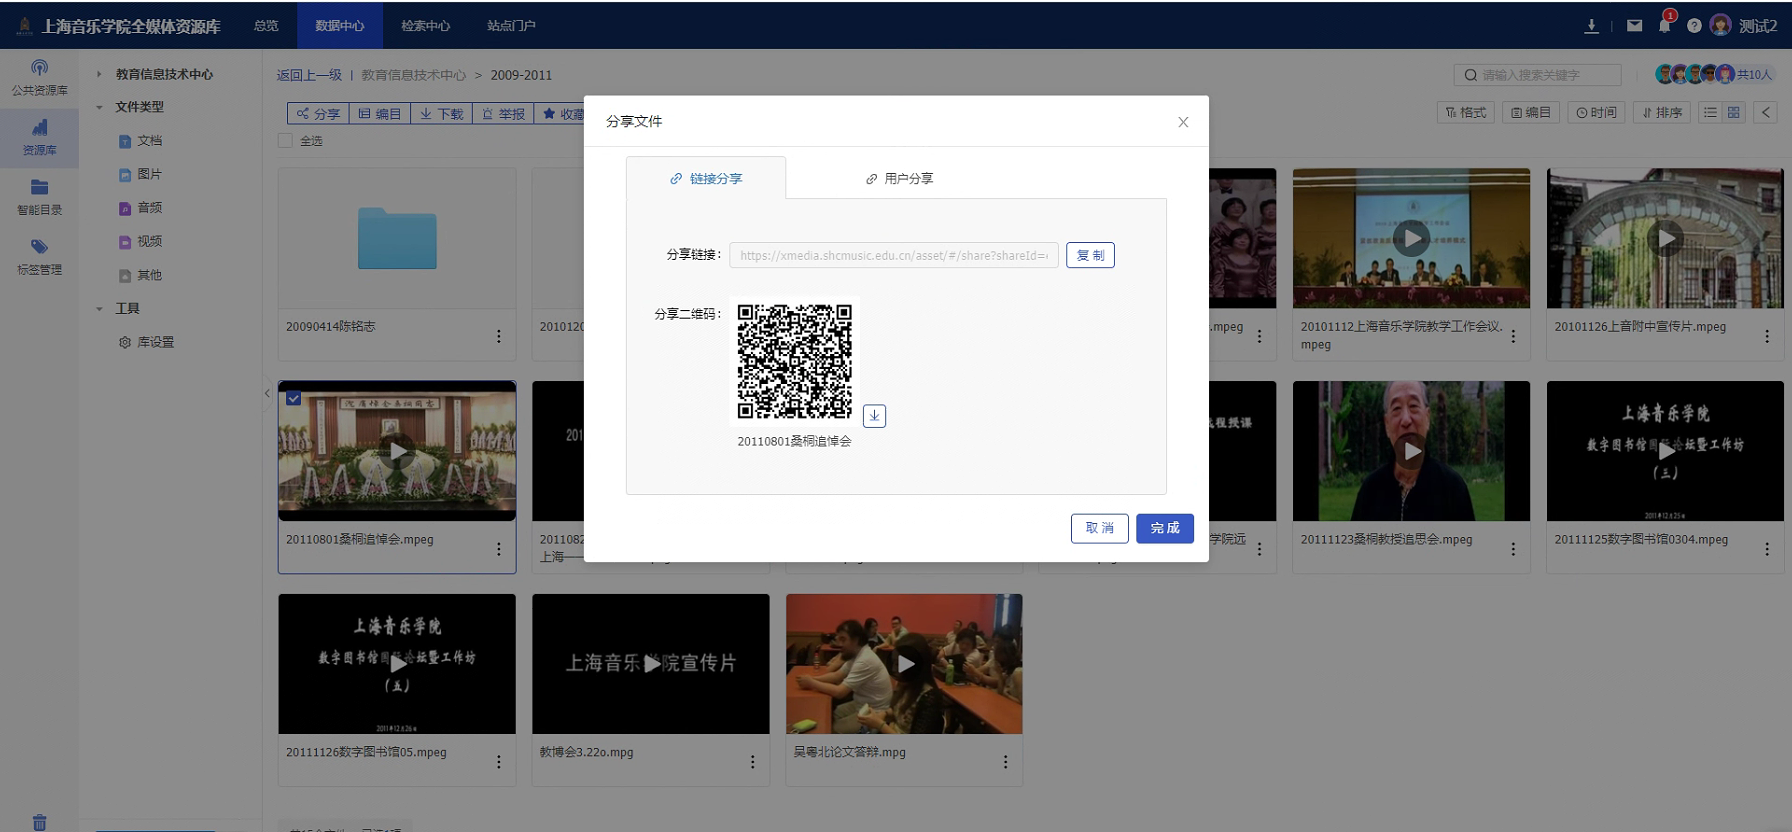Open 标签管理 in the left sidebar

click(x=39, y=257)
